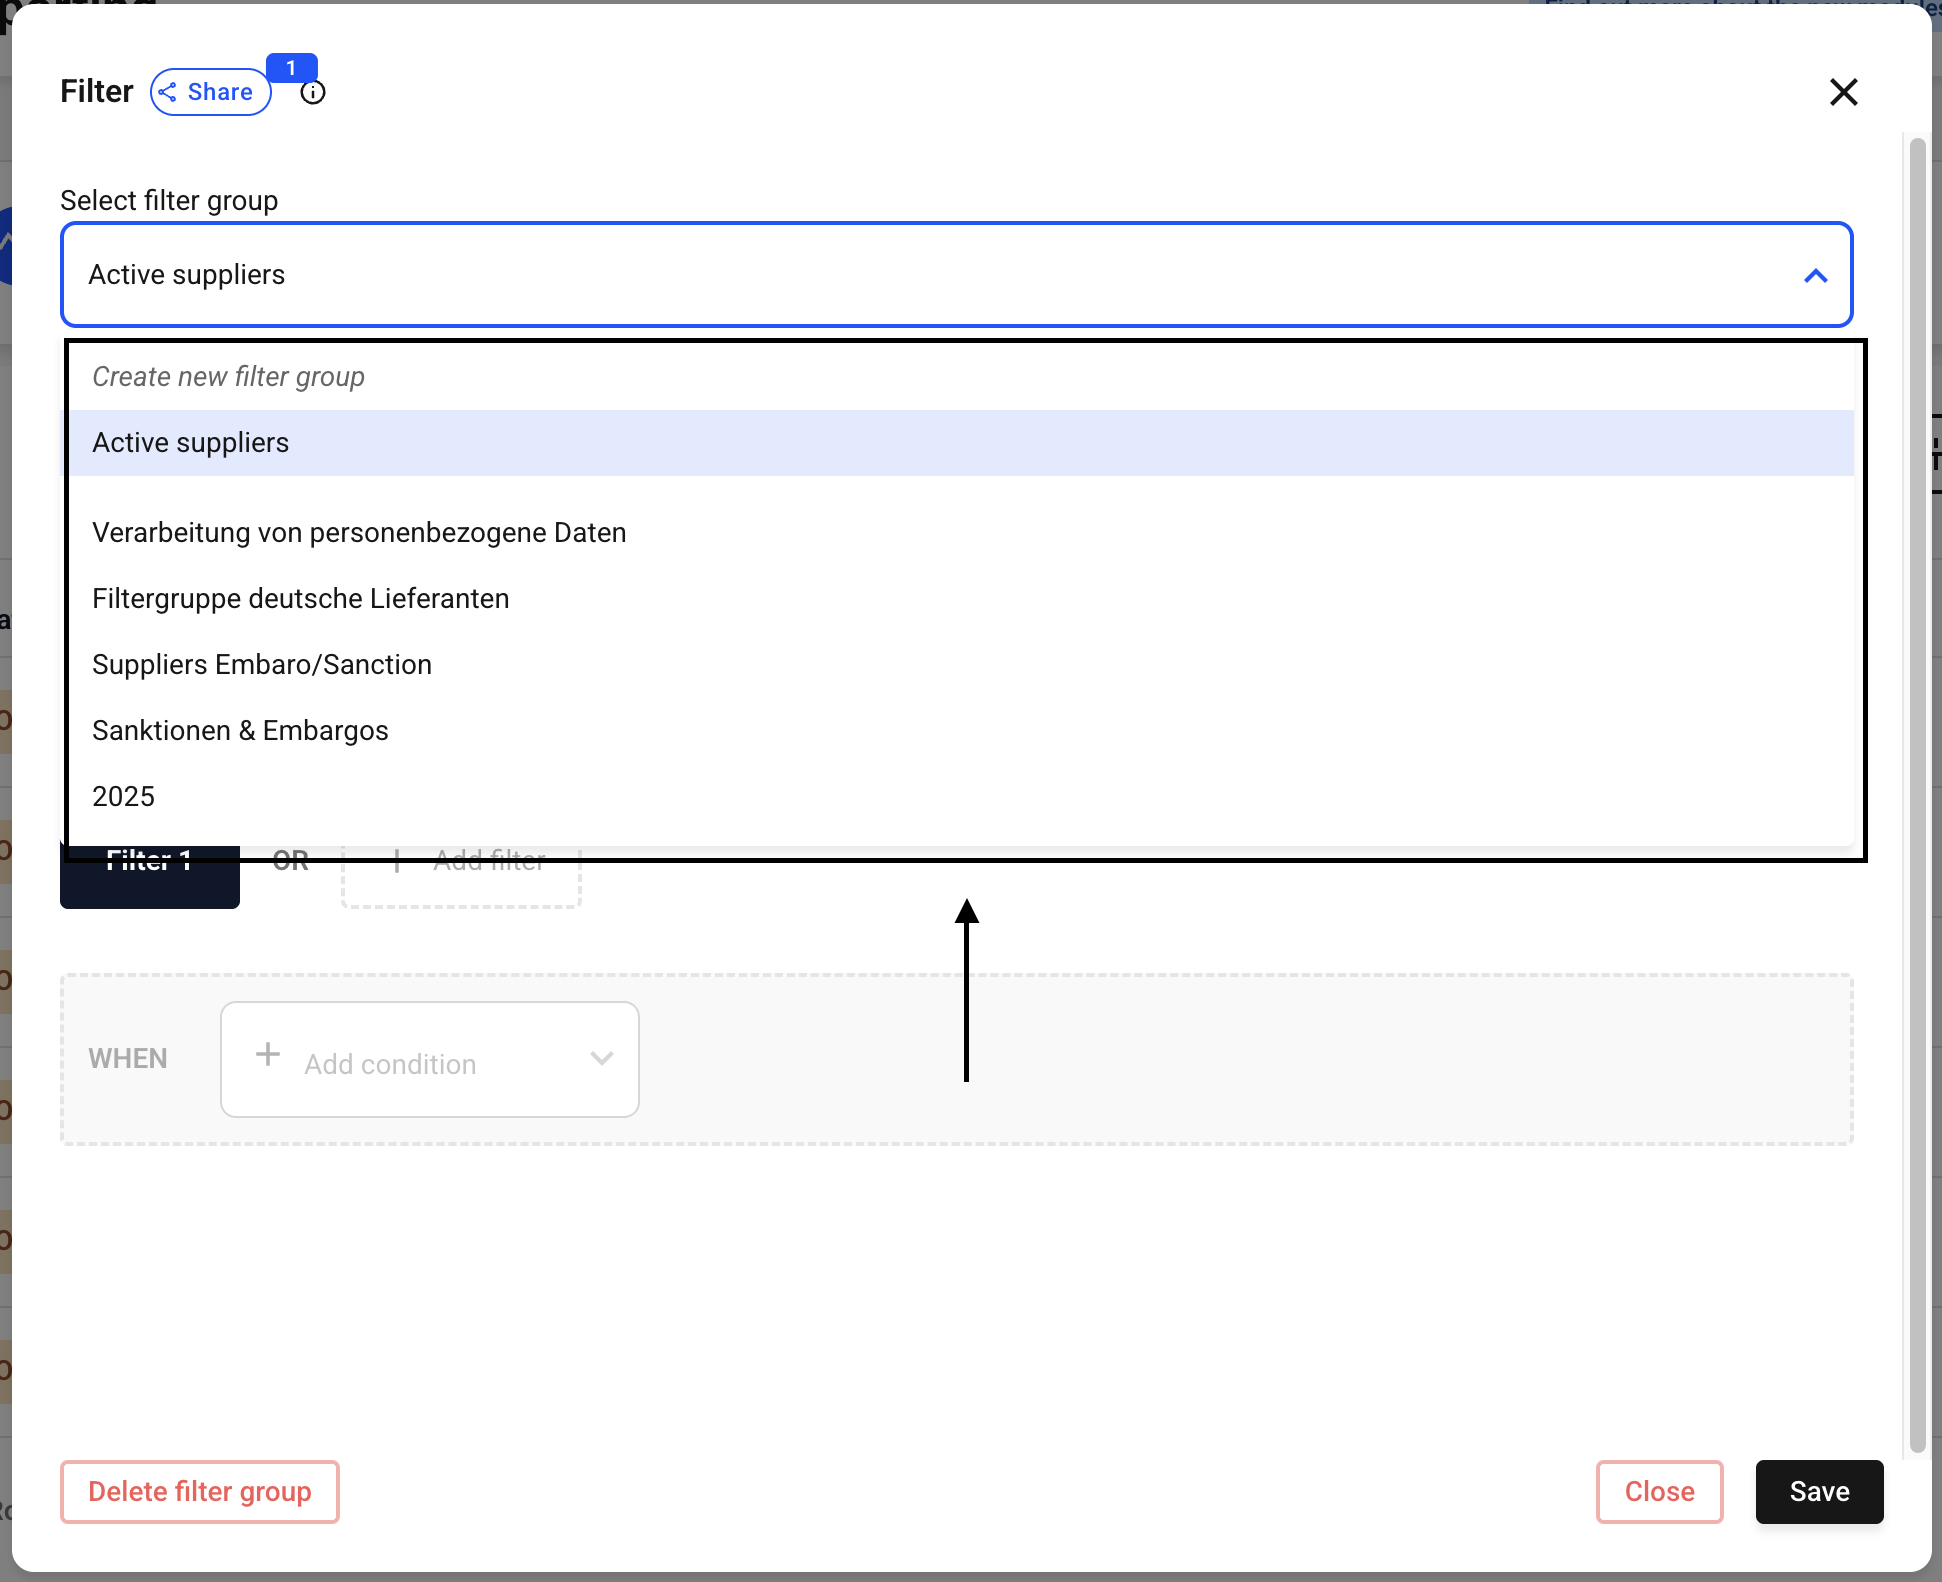
Task: Collapse the filter group dropdown using the chevron
Action: (1815, 276)
